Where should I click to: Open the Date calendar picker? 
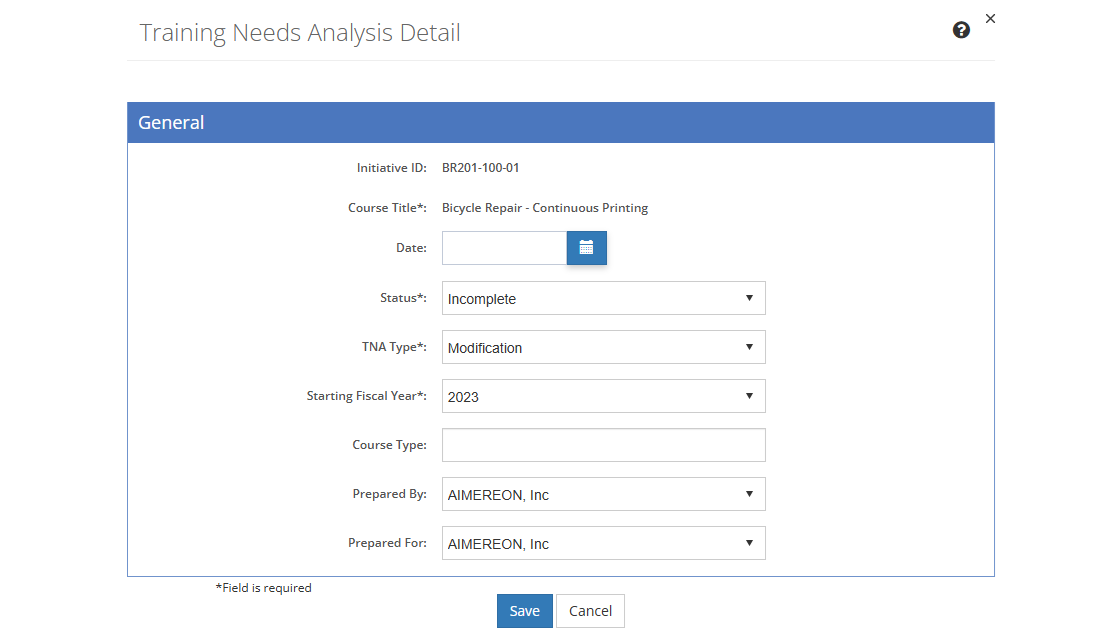pyautogui.click(x=586, y=248)
